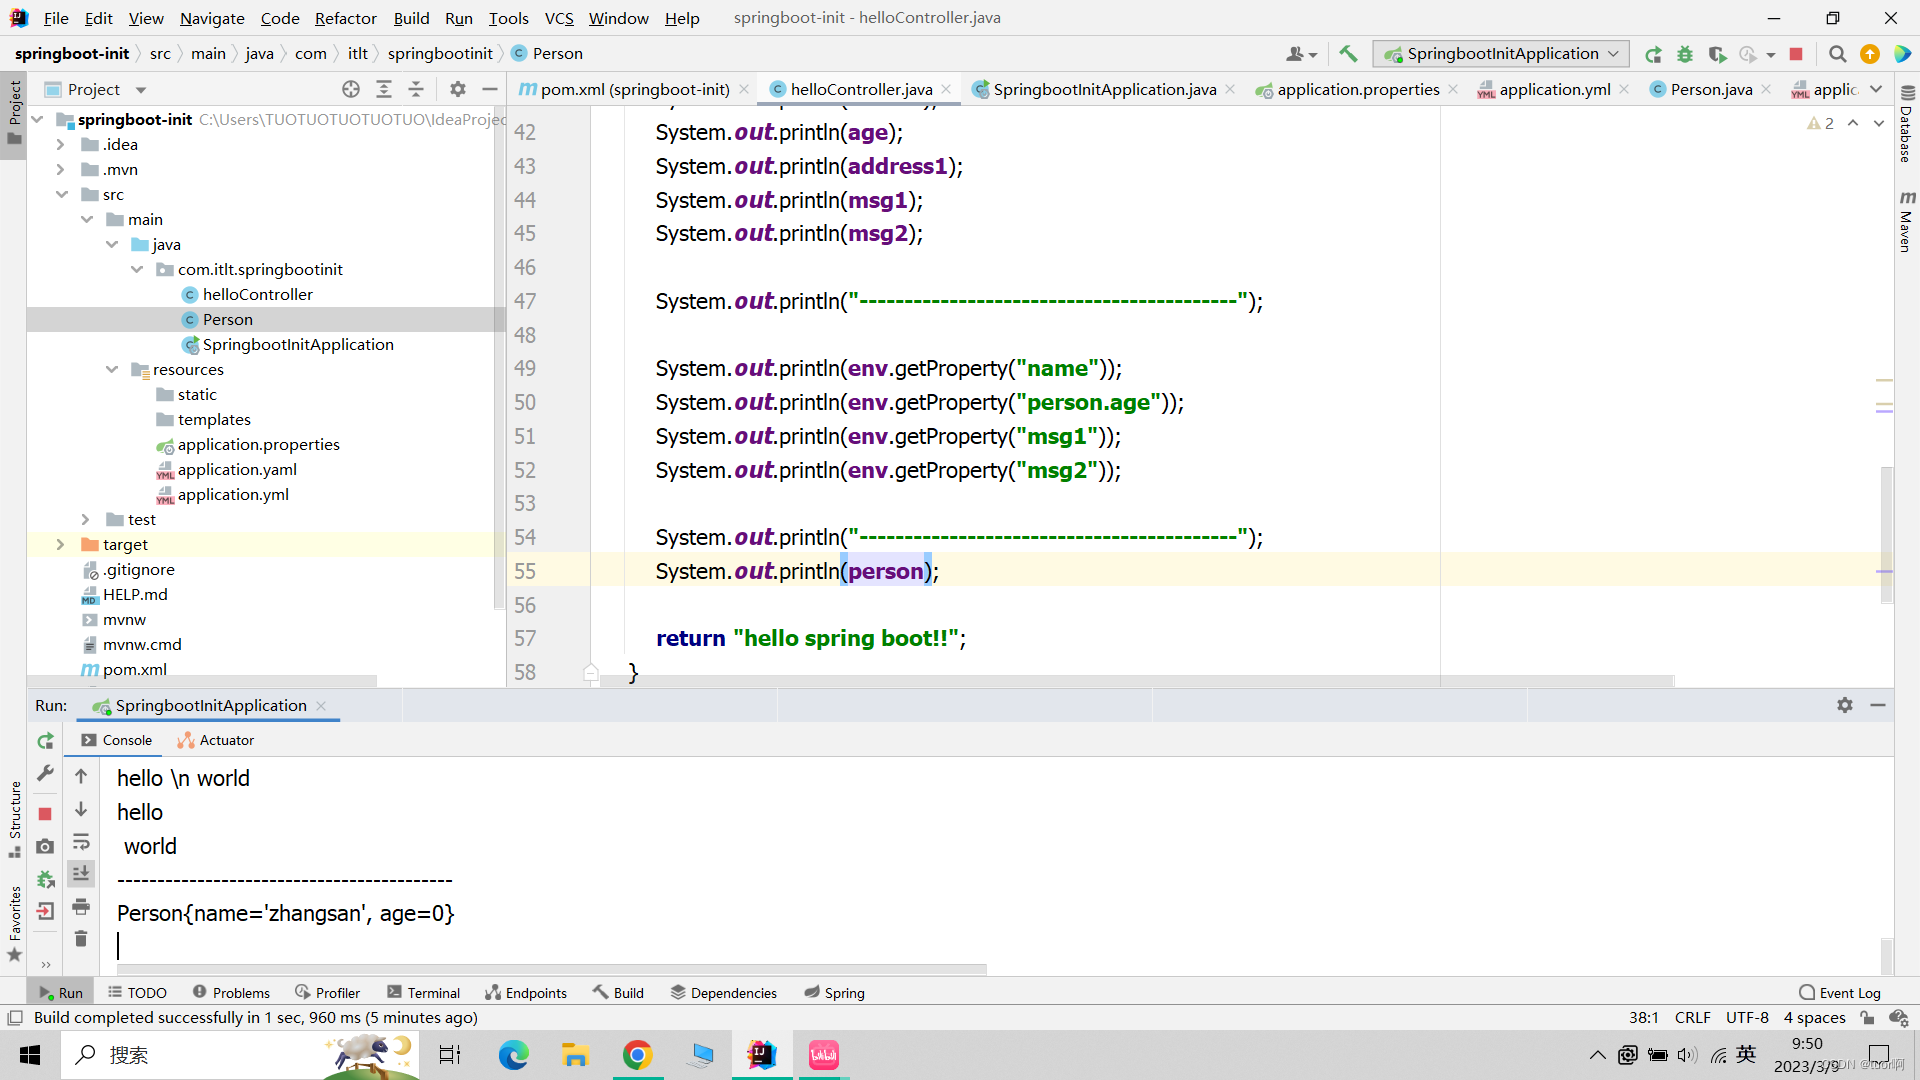Print console output using the printer icon
The width and height of the screenshot is (1920, 1080).
(x=81, y=906)
